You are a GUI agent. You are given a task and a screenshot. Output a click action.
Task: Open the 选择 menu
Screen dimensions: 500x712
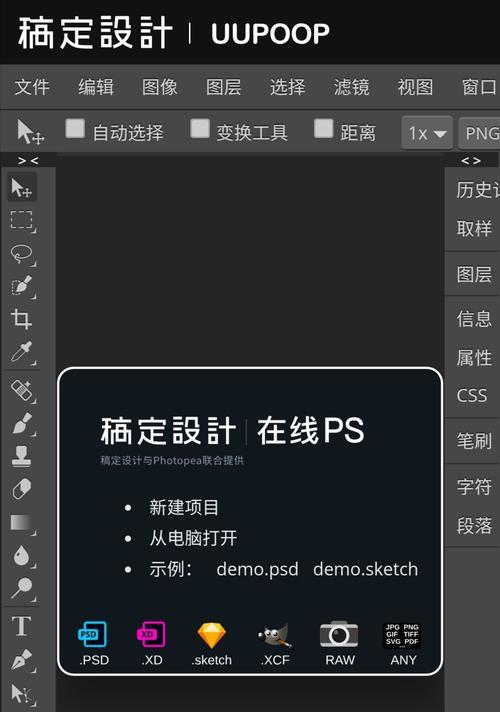[287, 87]
